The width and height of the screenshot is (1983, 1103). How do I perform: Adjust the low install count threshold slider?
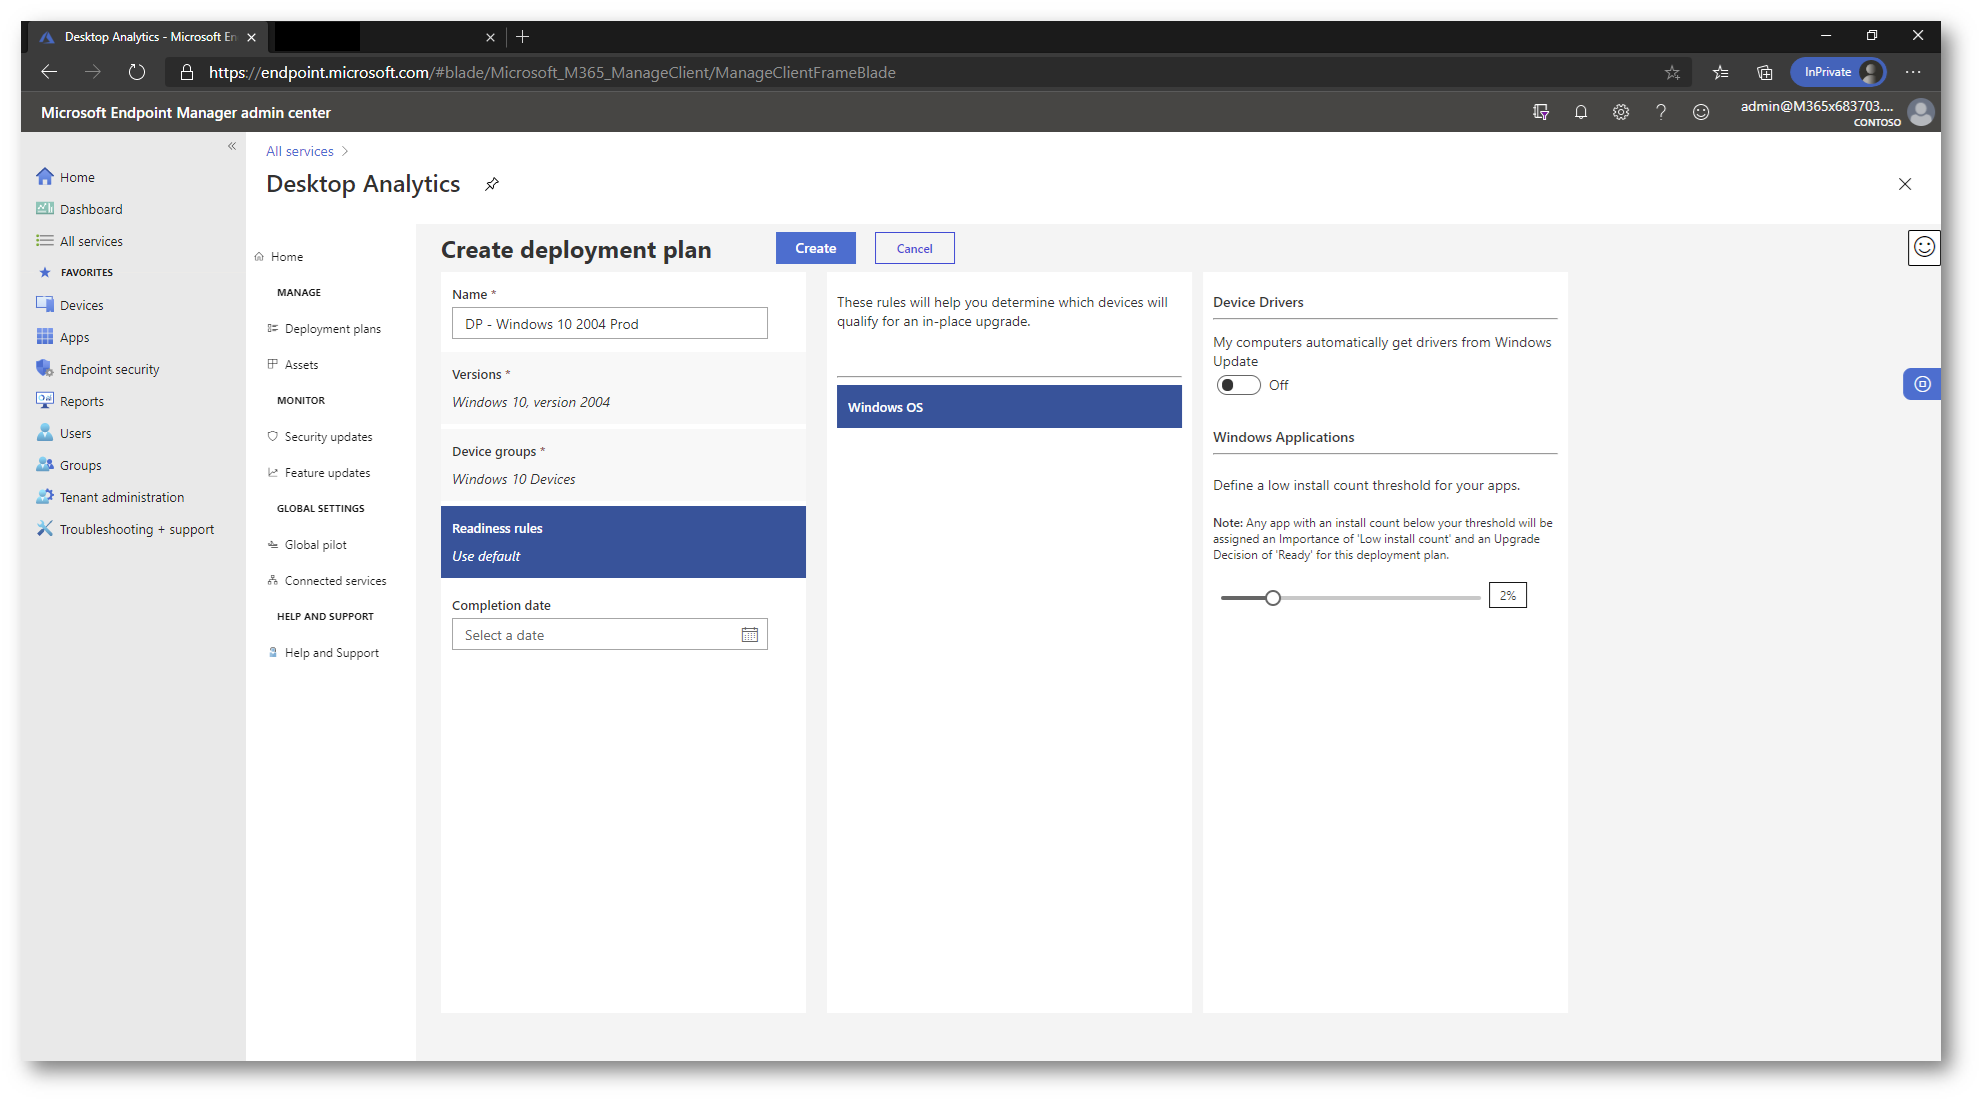pos(1273,598)
